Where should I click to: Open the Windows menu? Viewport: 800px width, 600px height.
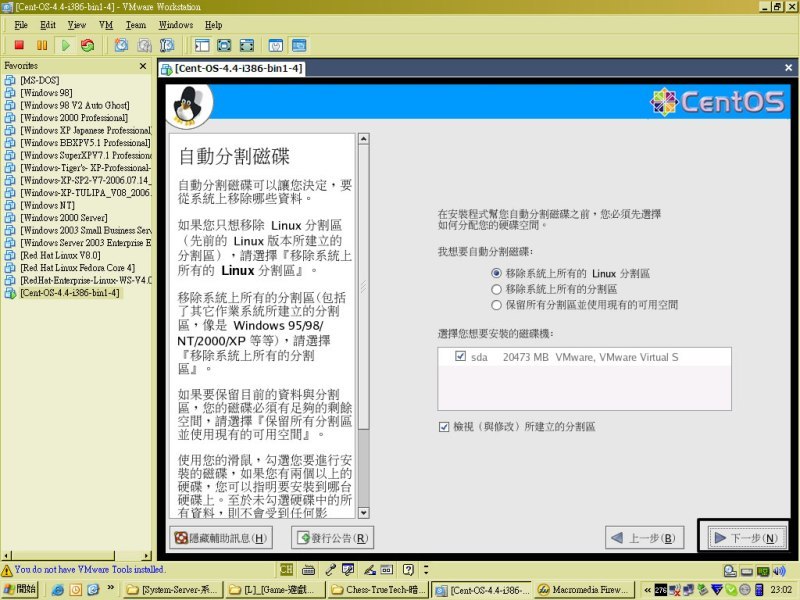176,25
